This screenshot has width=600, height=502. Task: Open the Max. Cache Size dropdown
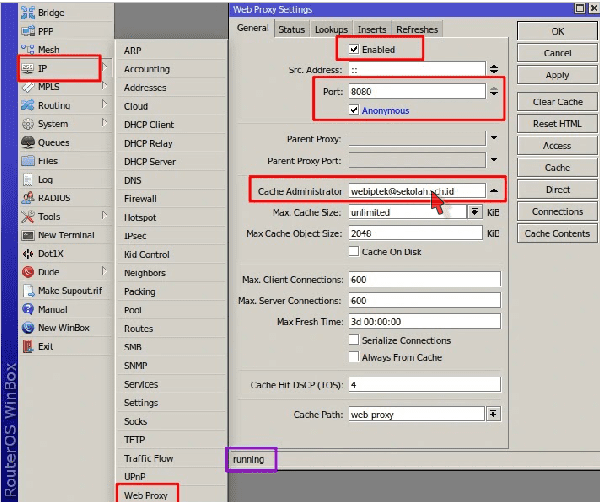click(x=475, y=213)
